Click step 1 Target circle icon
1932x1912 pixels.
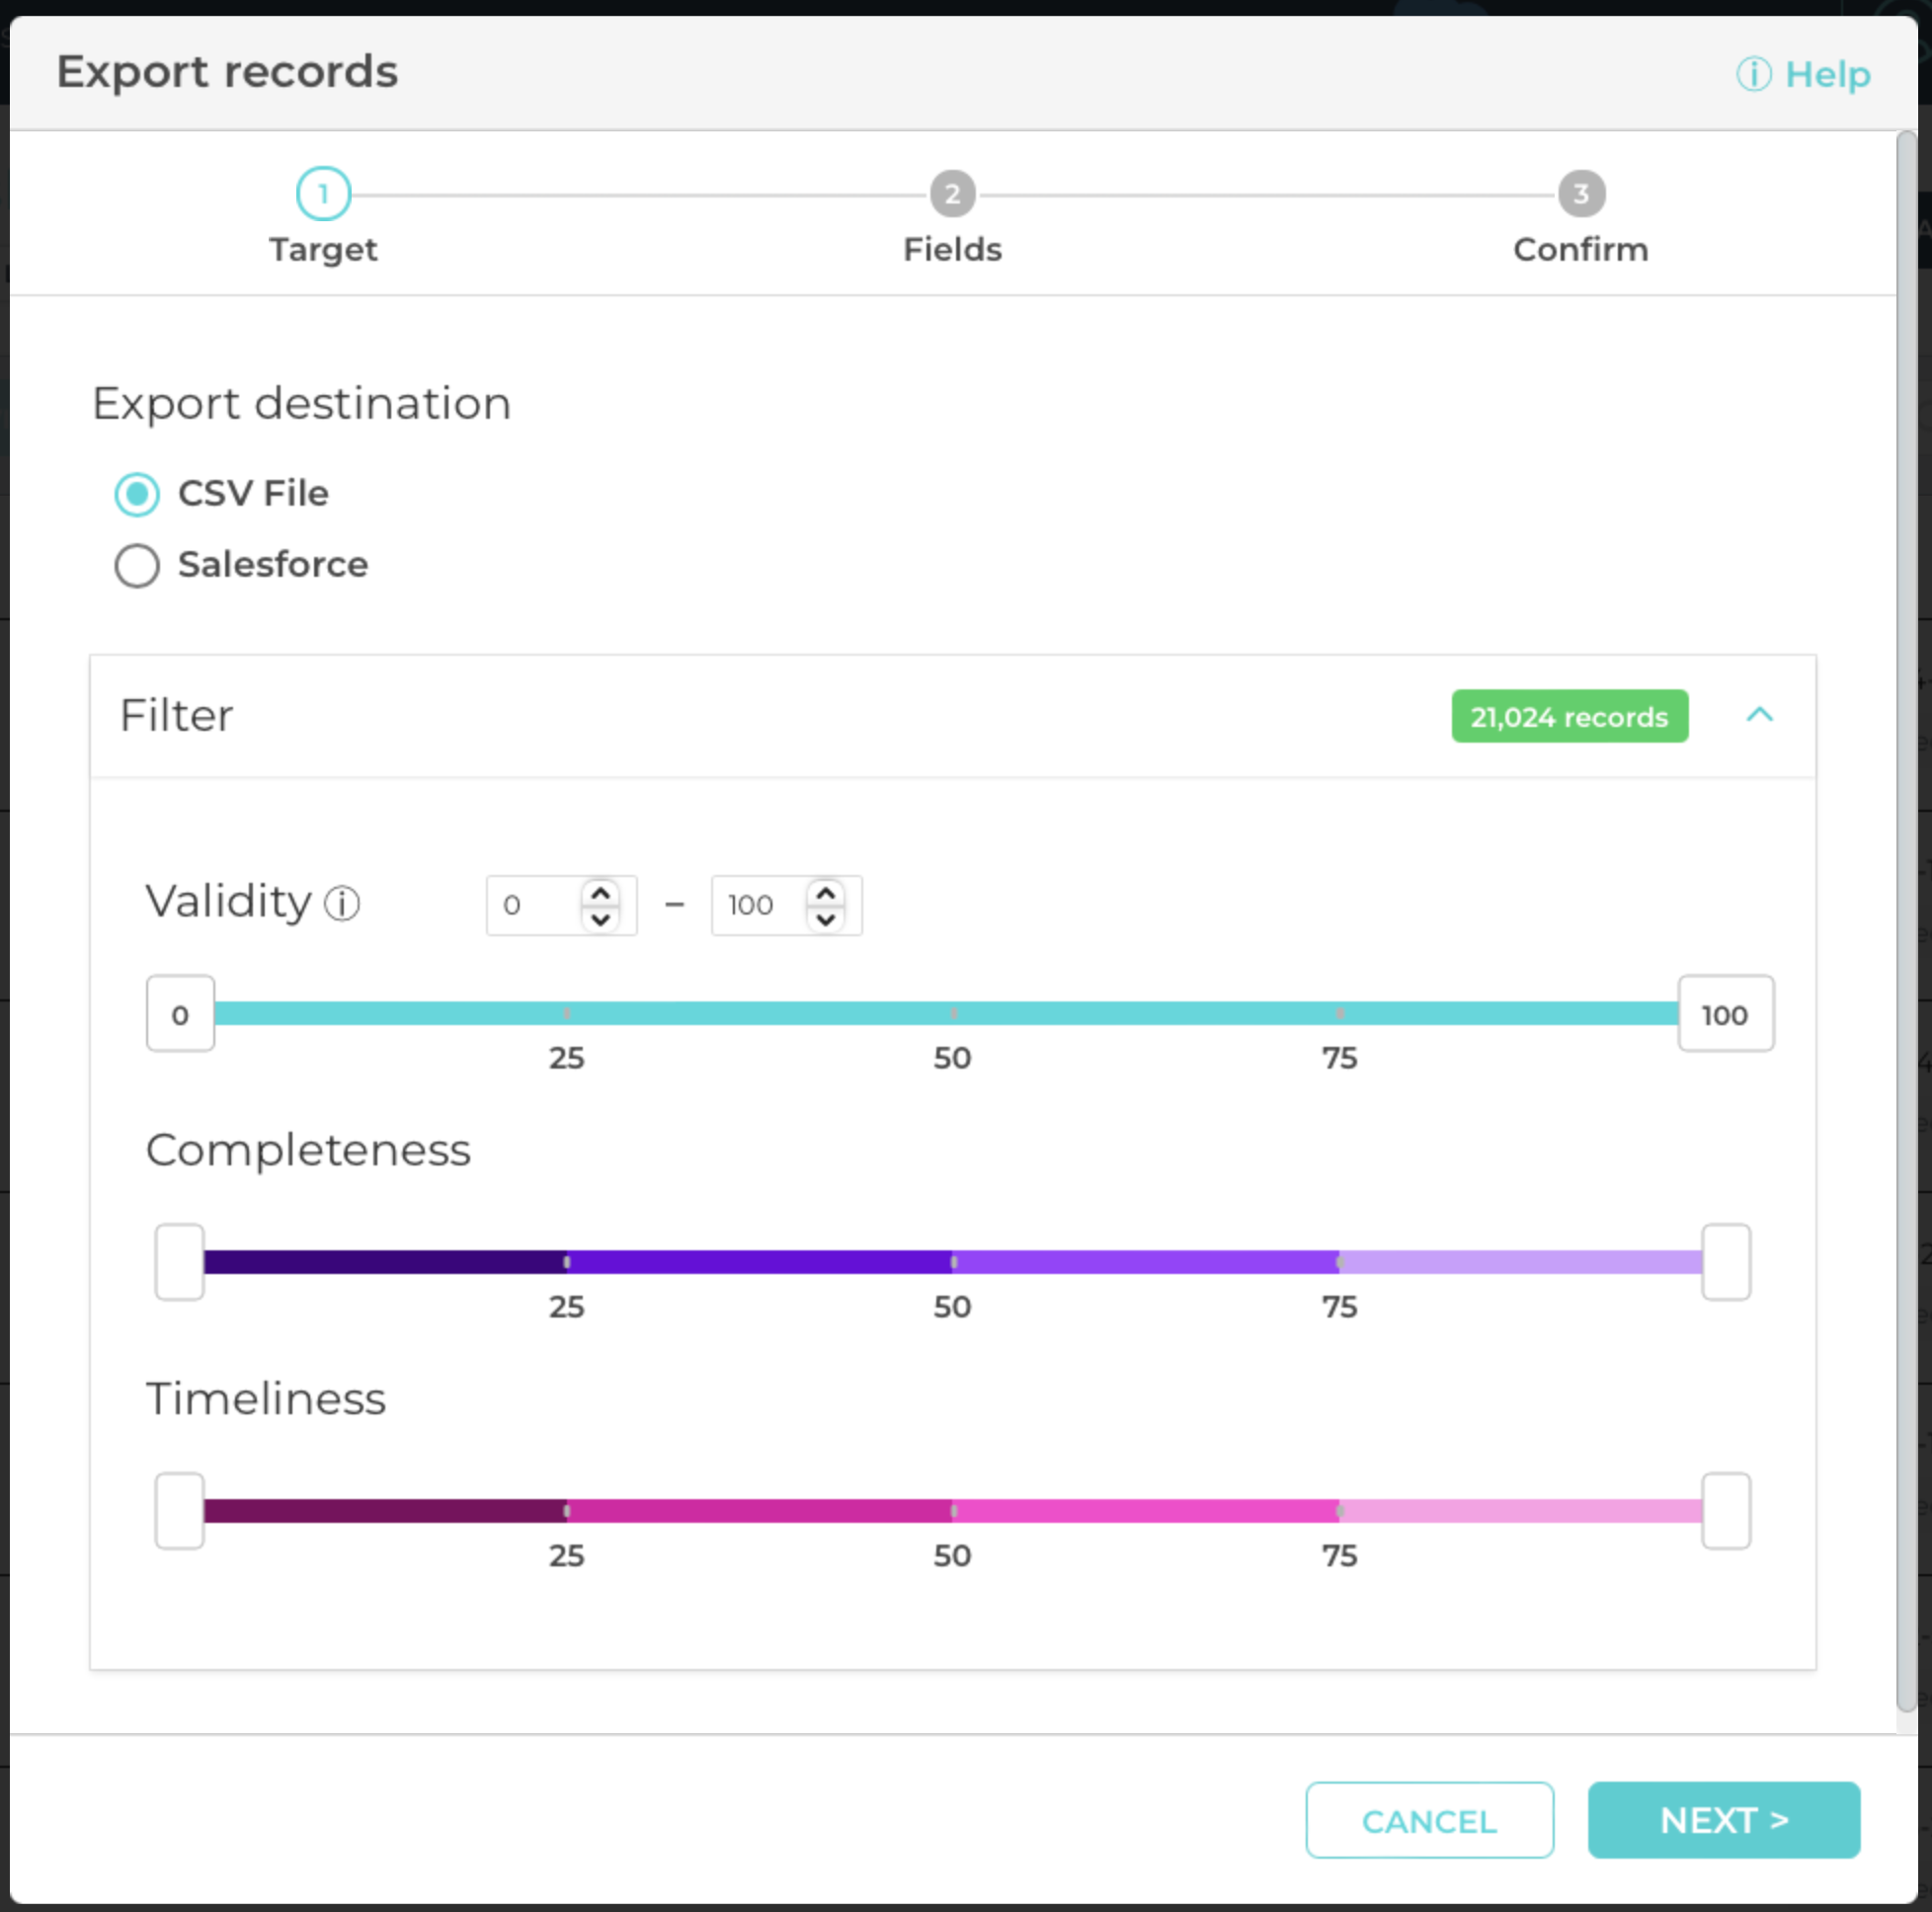click(x=323, y=194)
